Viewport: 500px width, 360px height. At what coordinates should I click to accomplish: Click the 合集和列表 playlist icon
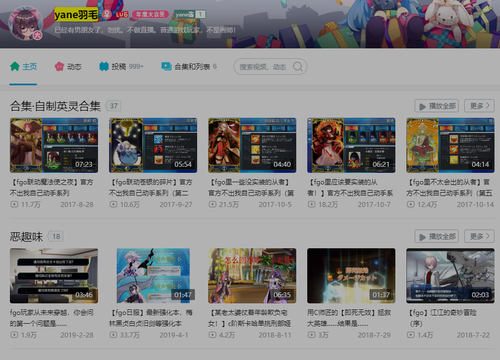pos(166,66)
